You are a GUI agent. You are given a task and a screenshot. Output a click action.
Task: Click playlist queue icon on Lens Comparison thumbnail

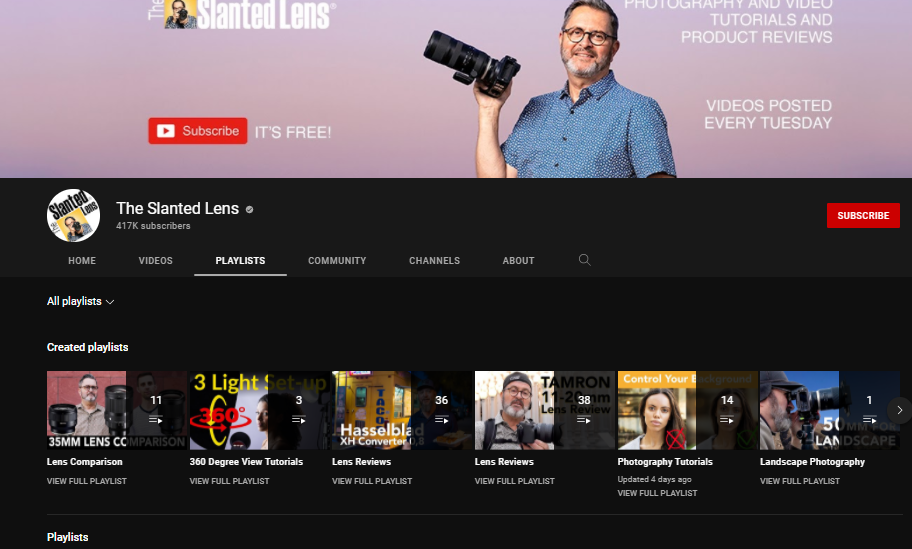tap(156, 419)
